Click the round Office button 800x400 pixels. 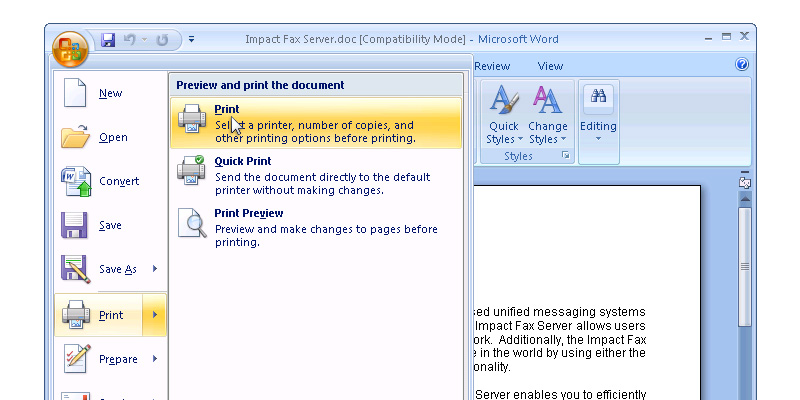71,48
